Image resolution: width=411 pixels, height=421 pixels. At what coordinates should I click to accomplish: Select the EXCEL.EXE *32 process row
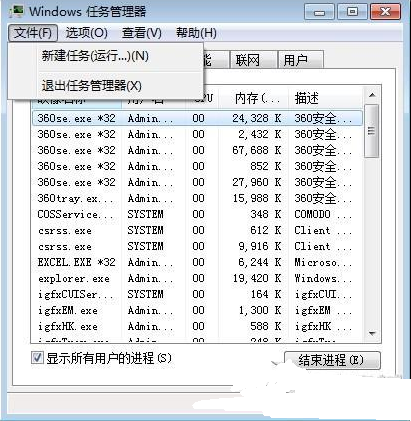point(197,262)
